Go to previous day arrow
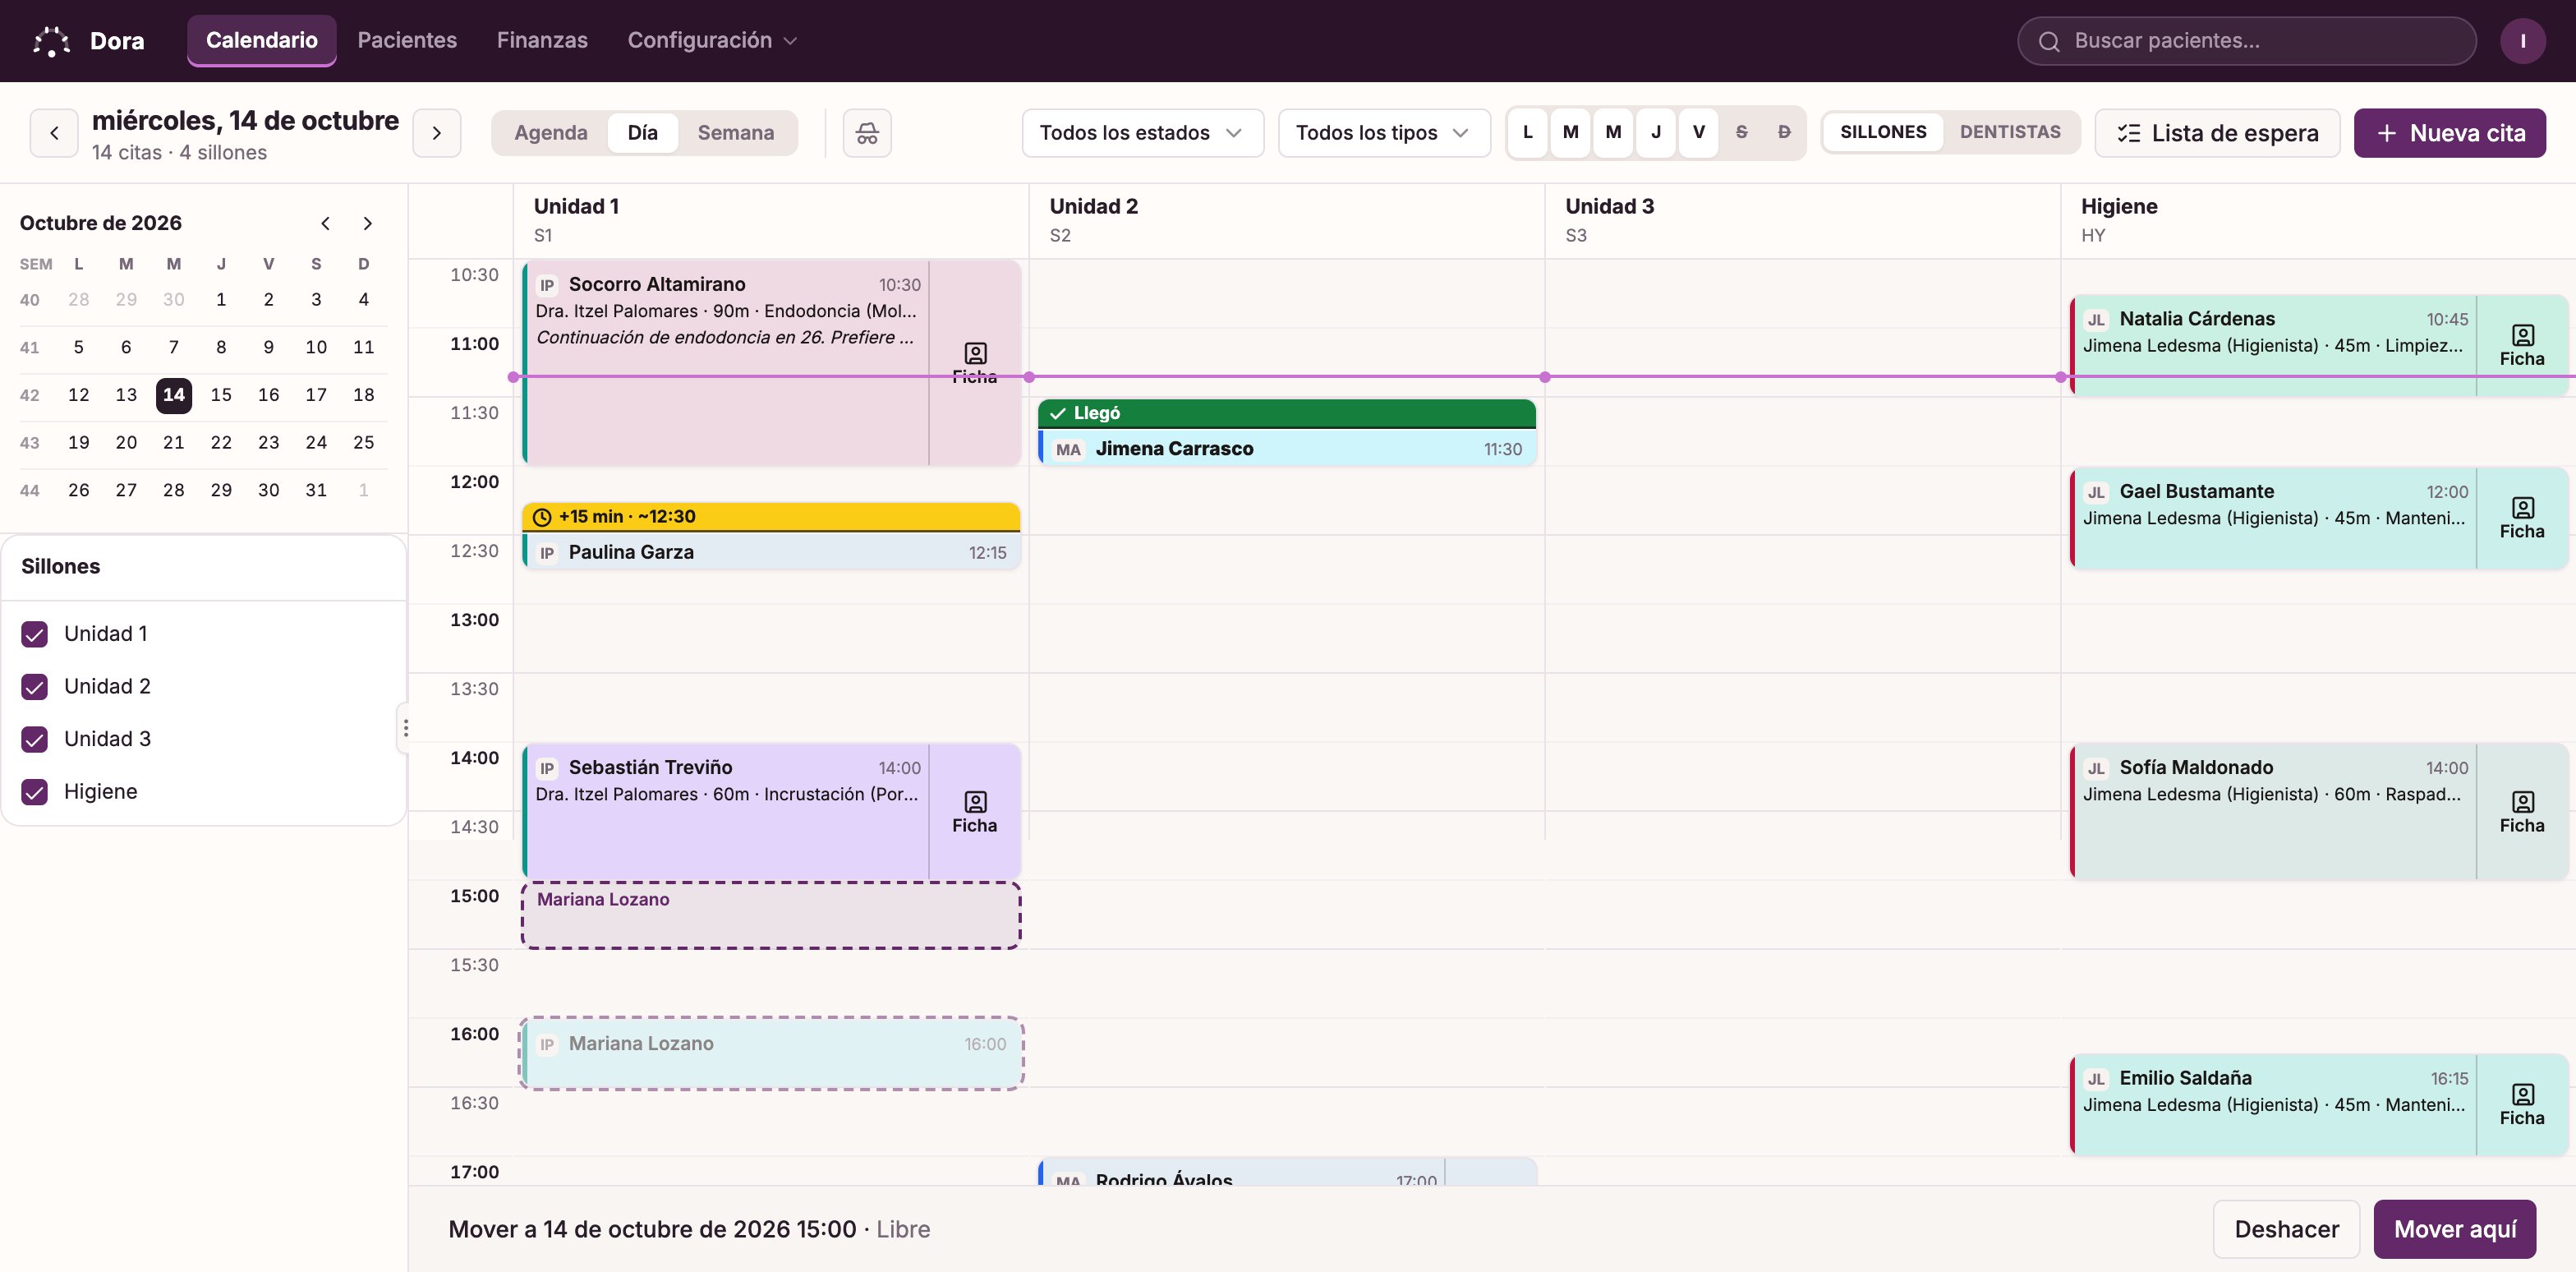This screenshot has width=2576, height=1272. [x=54, y=133]
